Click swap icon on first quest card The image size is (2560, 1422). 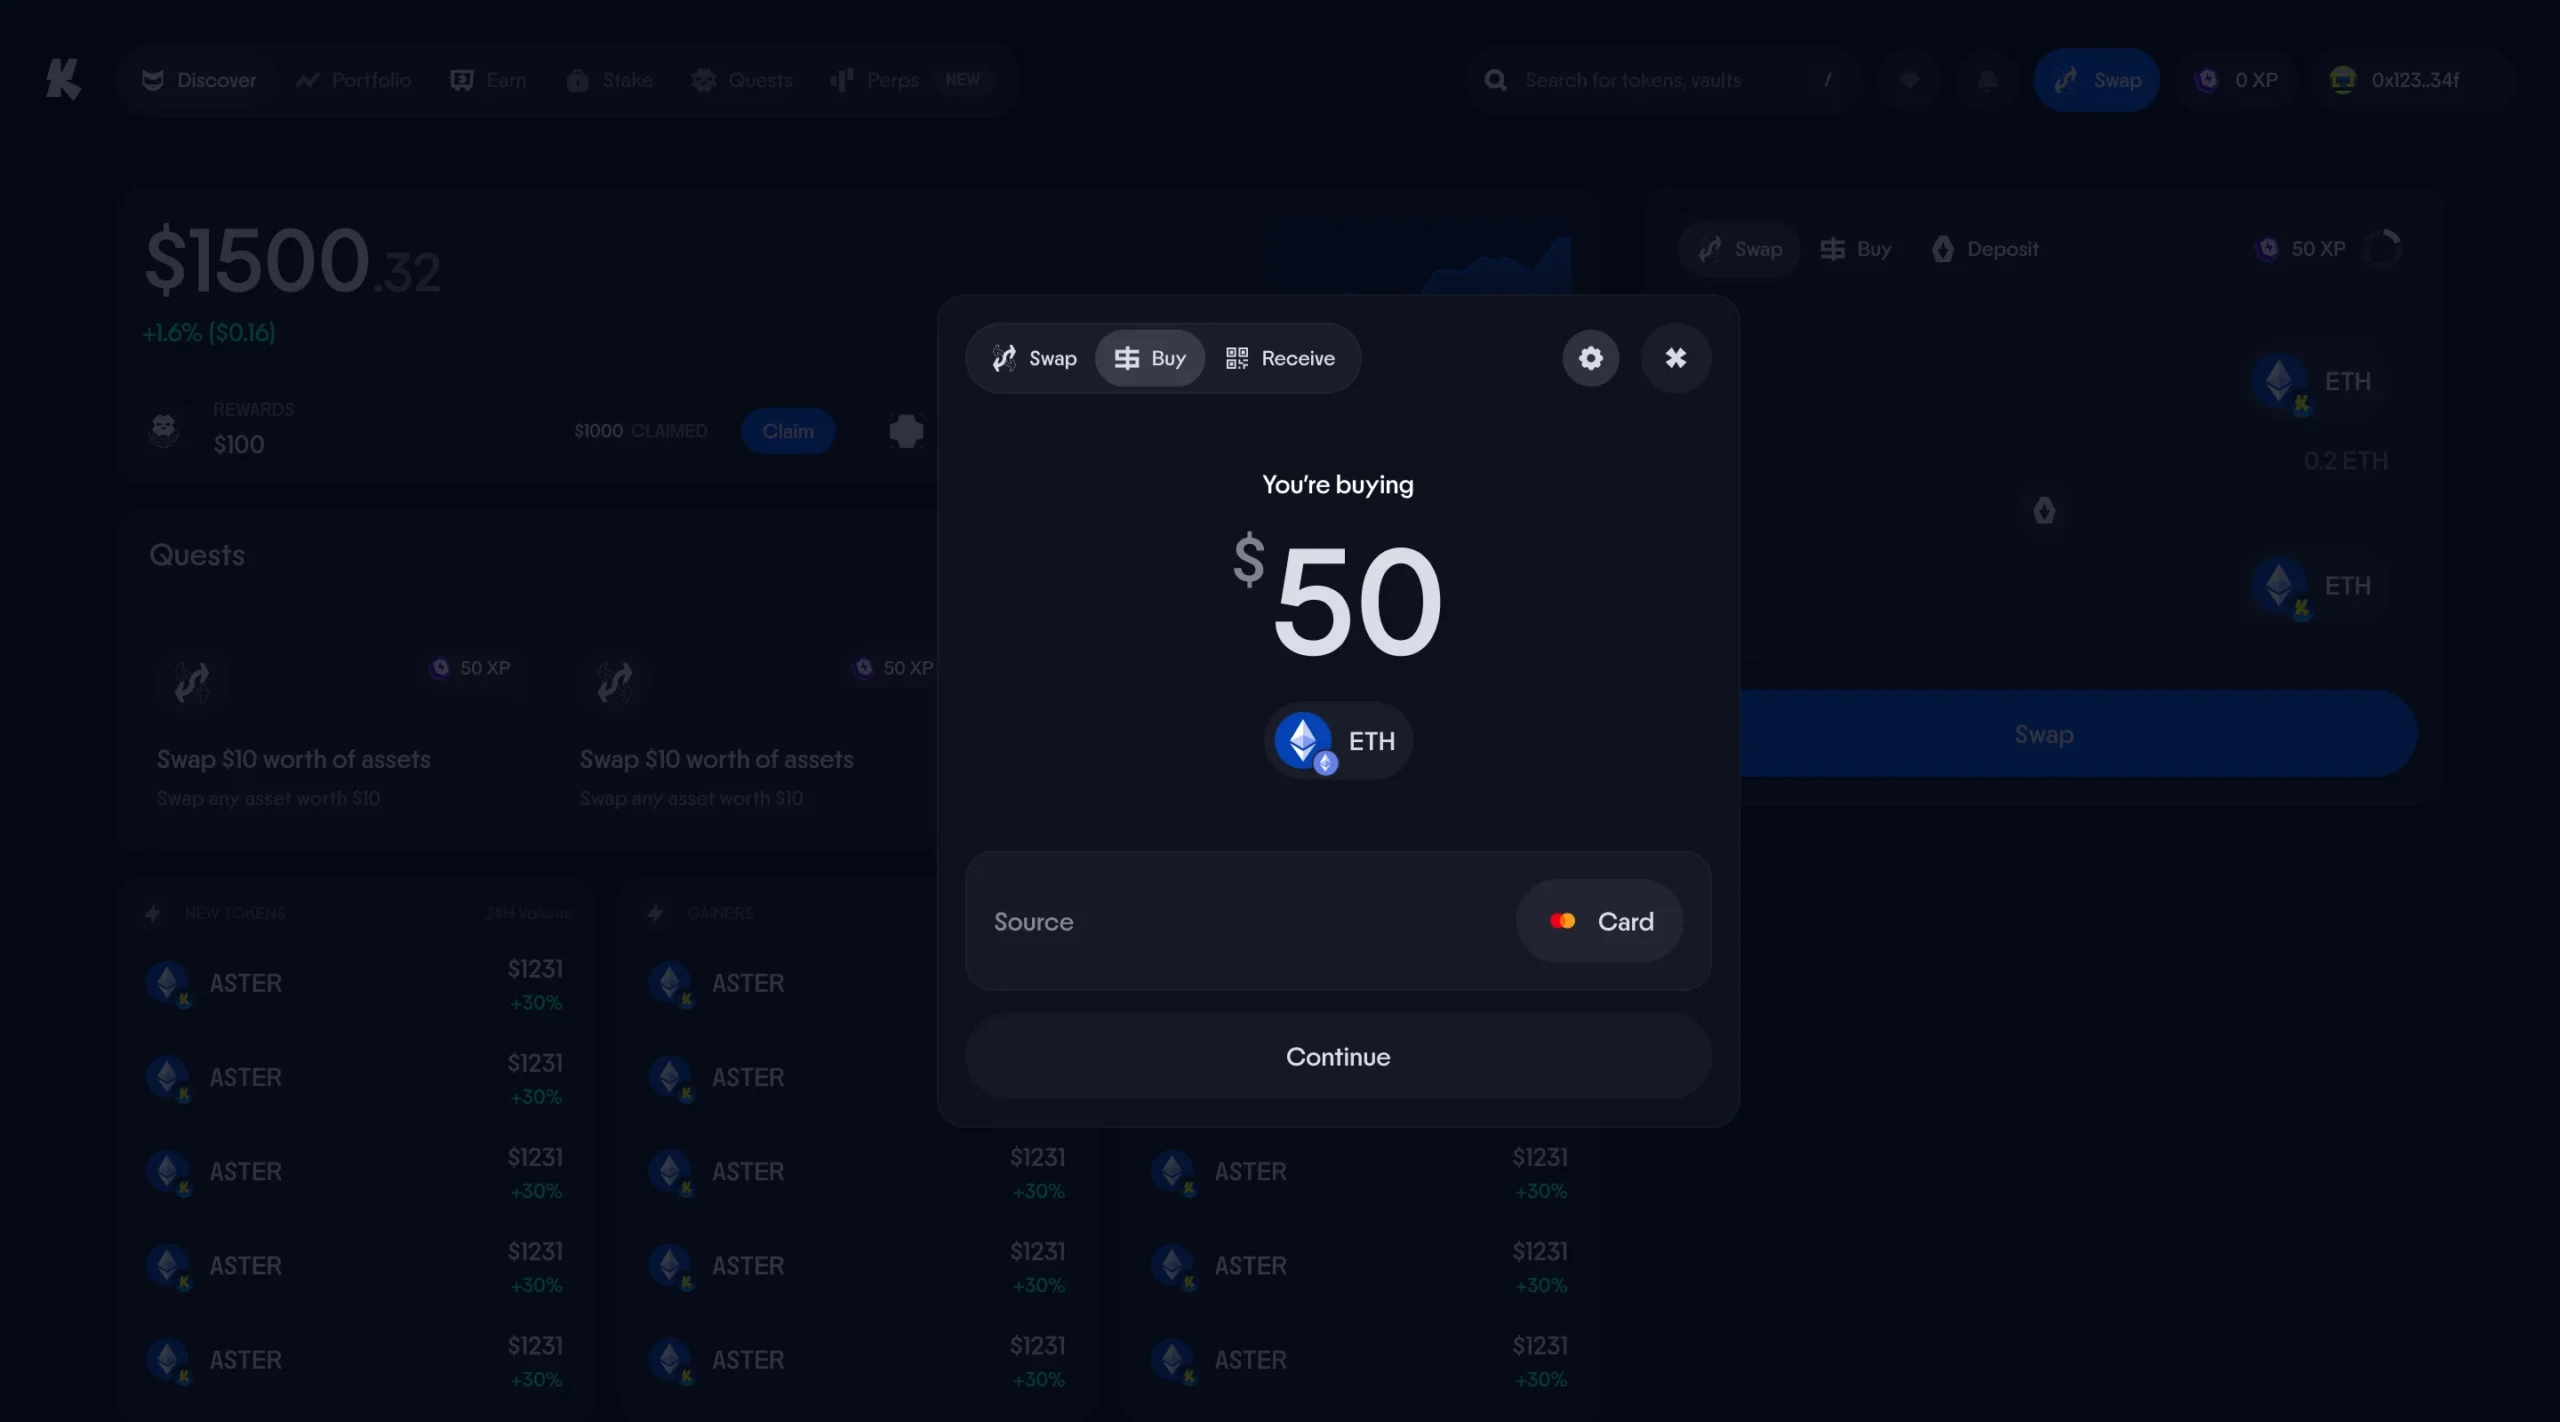[192, 682]
